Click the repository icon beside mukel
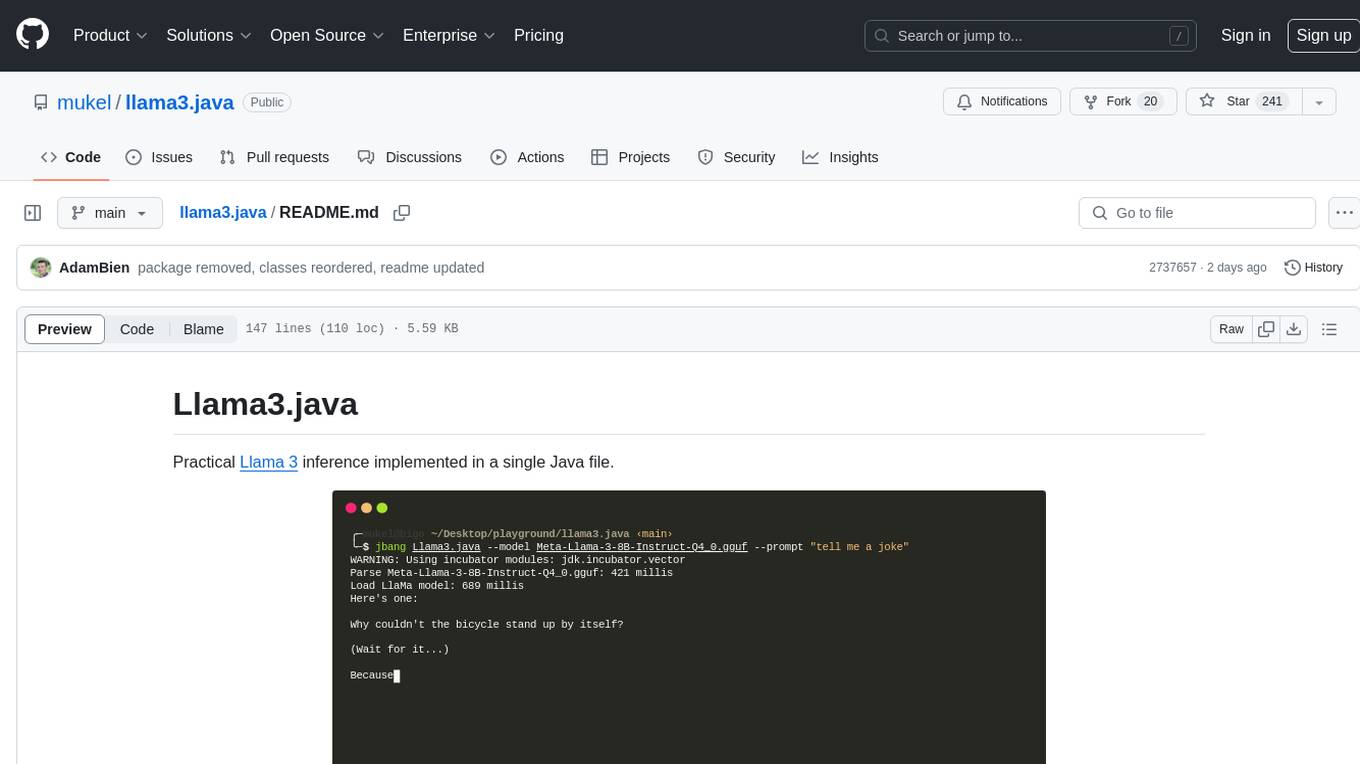The height and width of the screenshot is (764, 1360). (41, 102)
